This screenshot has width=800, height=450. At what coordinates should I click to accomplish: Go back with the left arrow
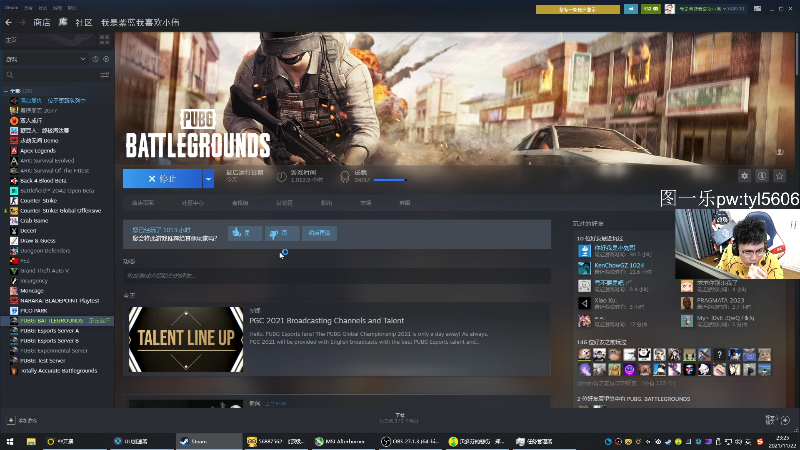[9, 22]
